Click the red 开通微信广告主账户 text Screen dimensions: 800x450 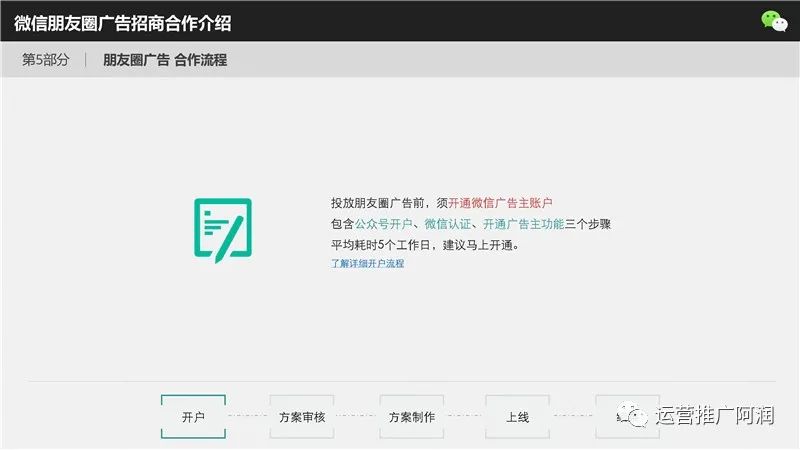500,203
